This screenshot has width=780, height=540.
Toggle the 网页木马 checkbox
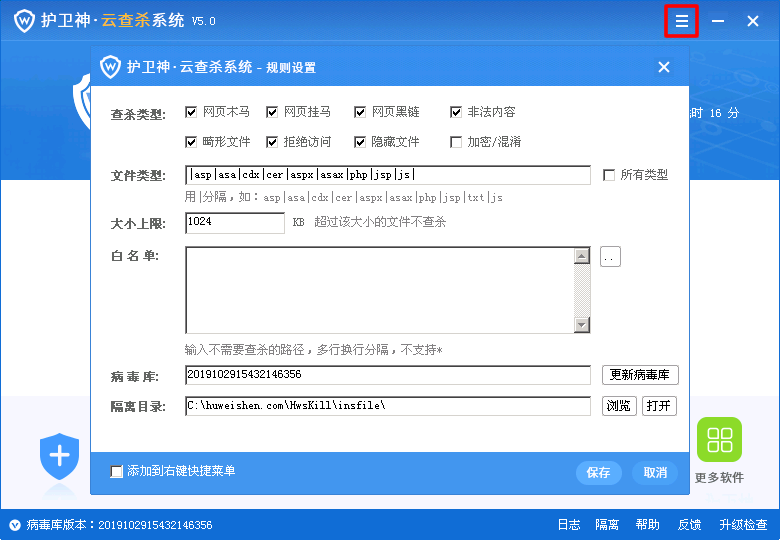191,112
